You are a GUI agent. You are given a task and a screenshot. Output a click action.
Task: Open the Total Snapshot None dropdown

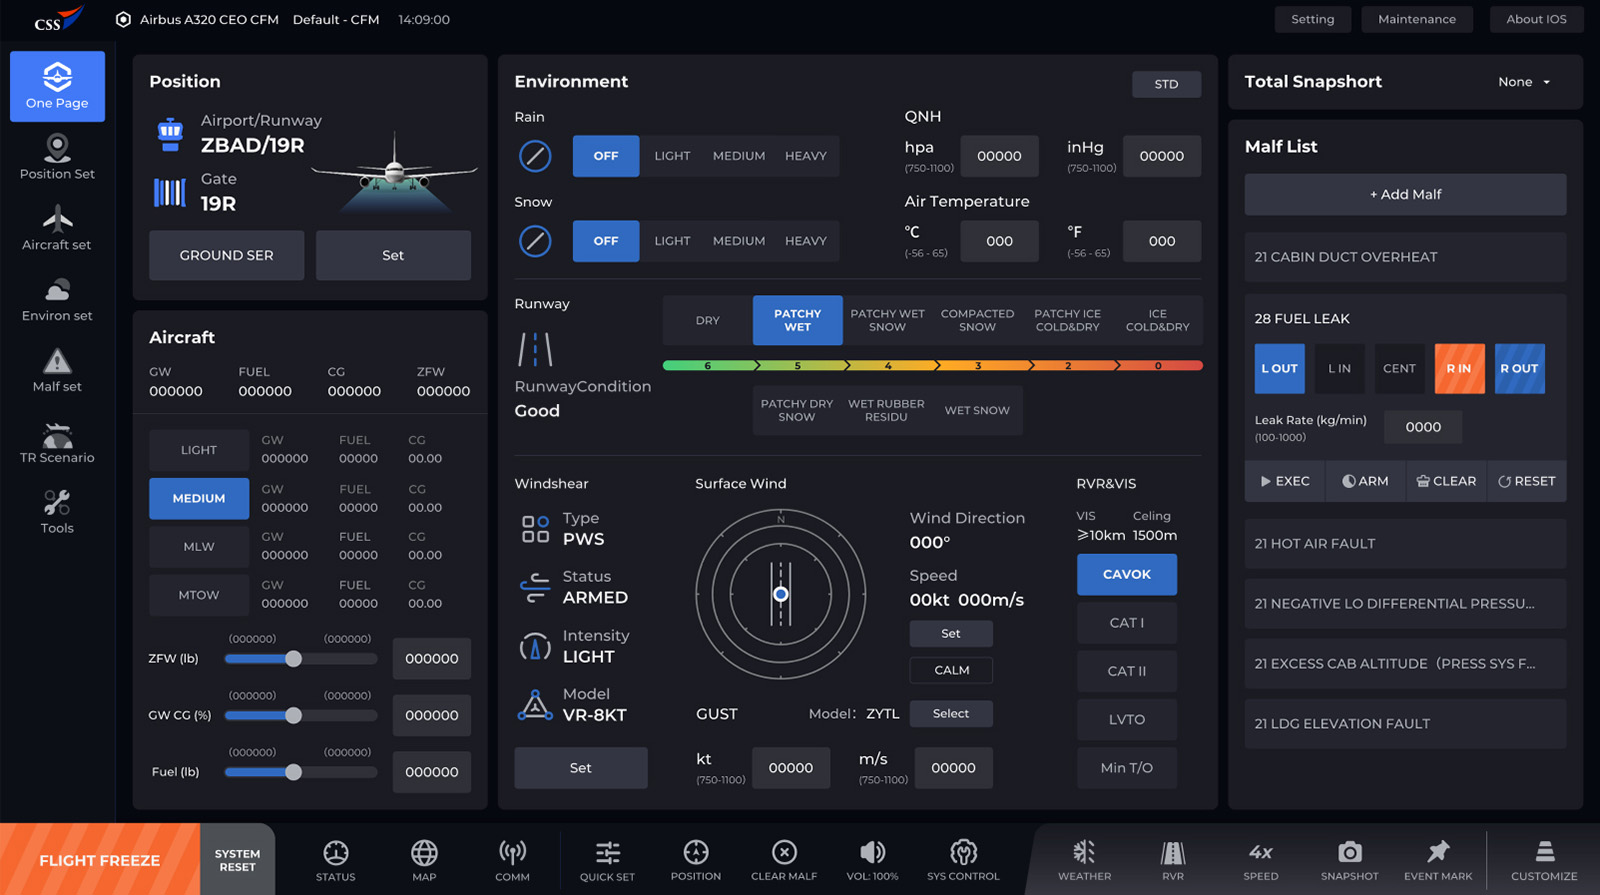click(x=1524, y=82)
